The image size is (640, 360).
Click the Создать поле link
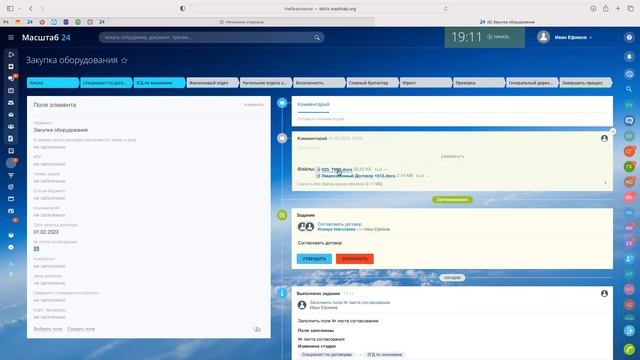81,329
